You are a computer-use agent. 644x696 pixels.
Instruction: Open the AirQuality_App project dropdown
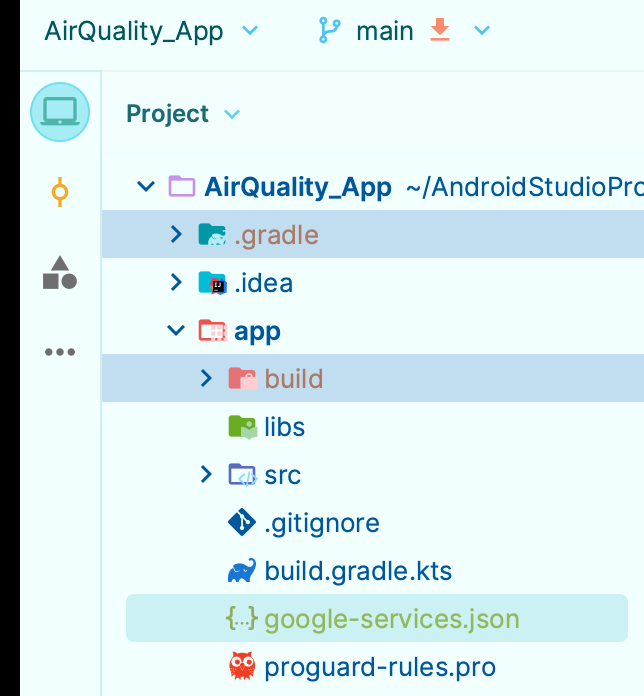pos(250,31)
